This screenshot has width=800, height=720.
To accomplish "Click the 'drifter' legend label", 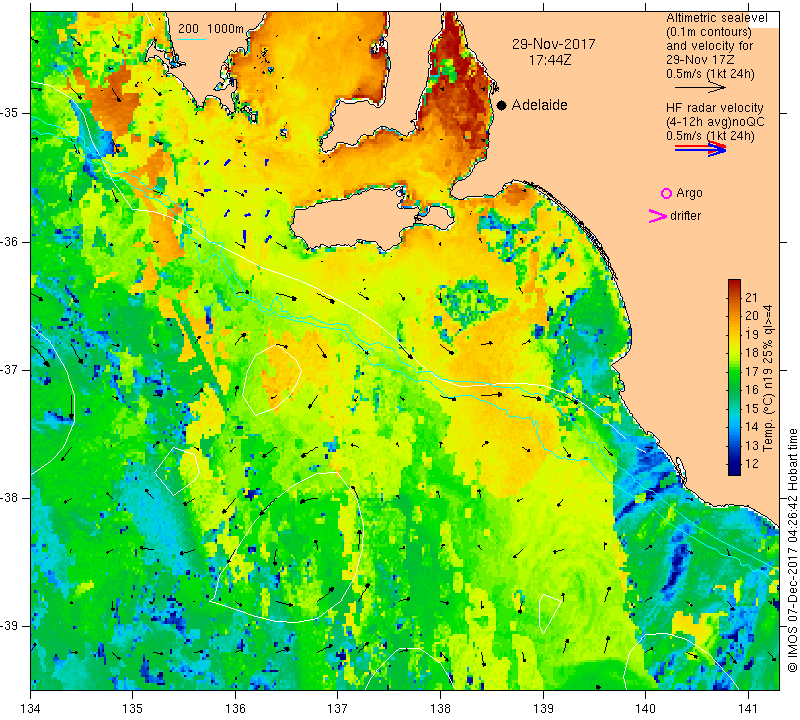I will pyautogui.click(x=685, y=216).
